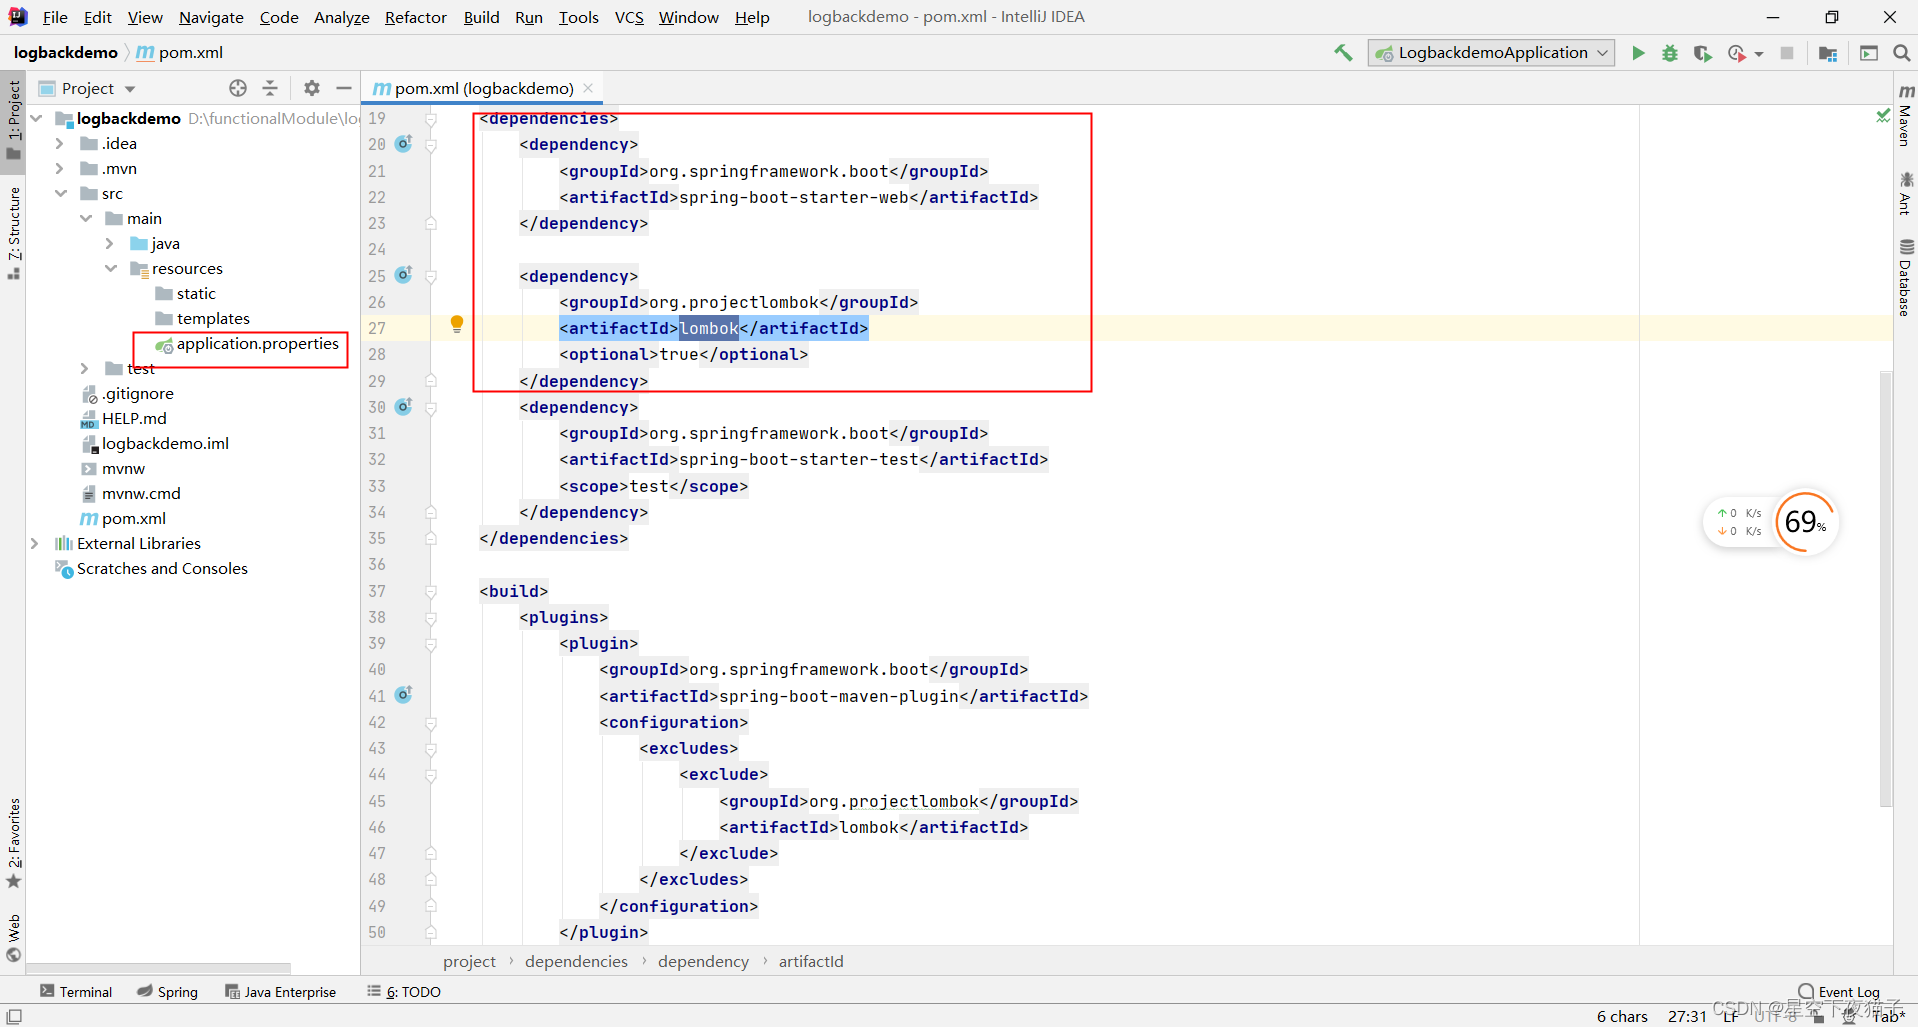Select logbackdemo.iml file
Viewport: 1918px width, 1027px height.
155,443
